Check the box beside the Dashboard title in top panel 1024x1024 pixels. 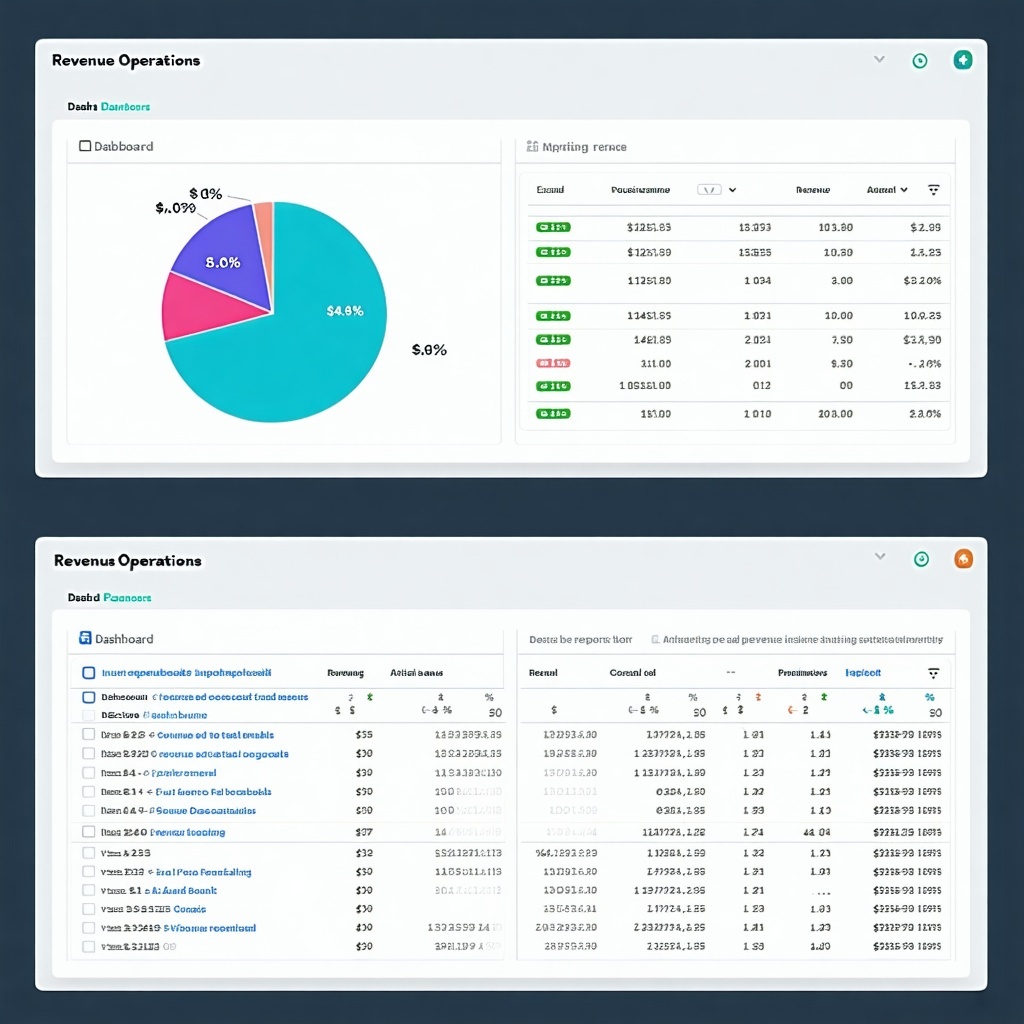[85, 146]
